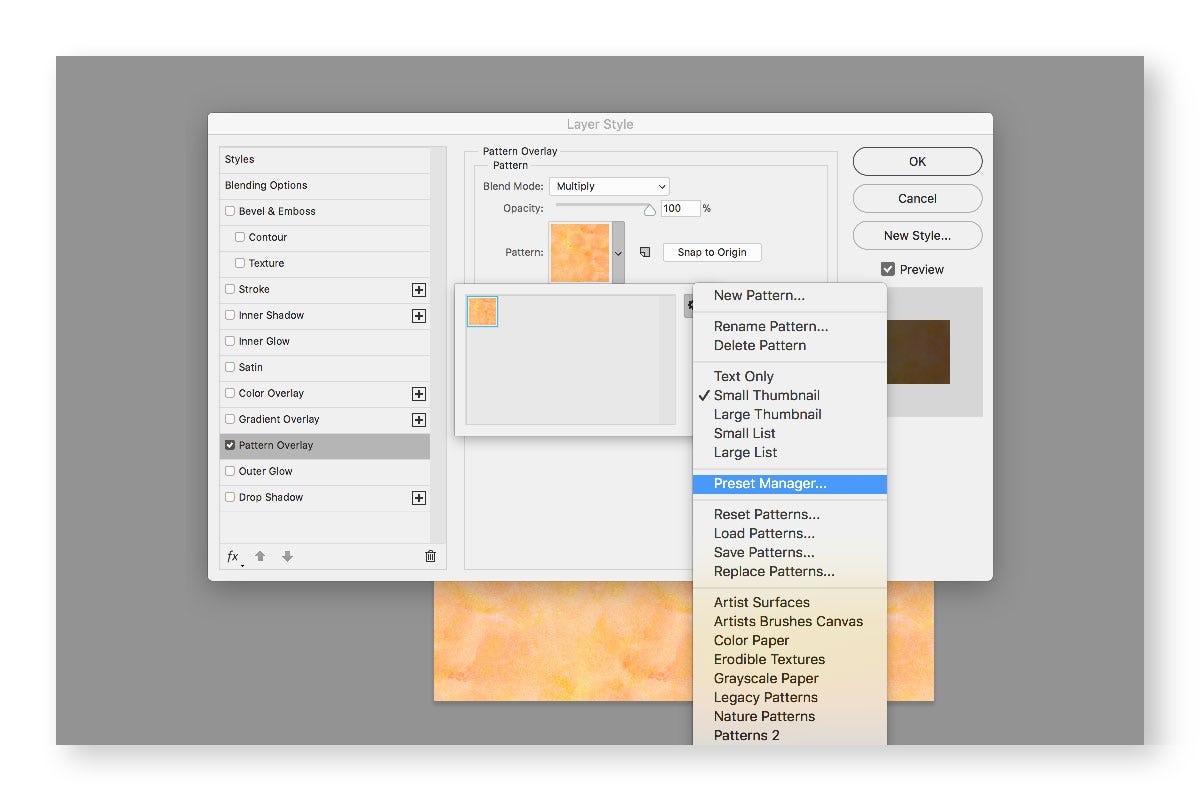Uncheck the Pattern Overlay checkbox

click(230, 445)
